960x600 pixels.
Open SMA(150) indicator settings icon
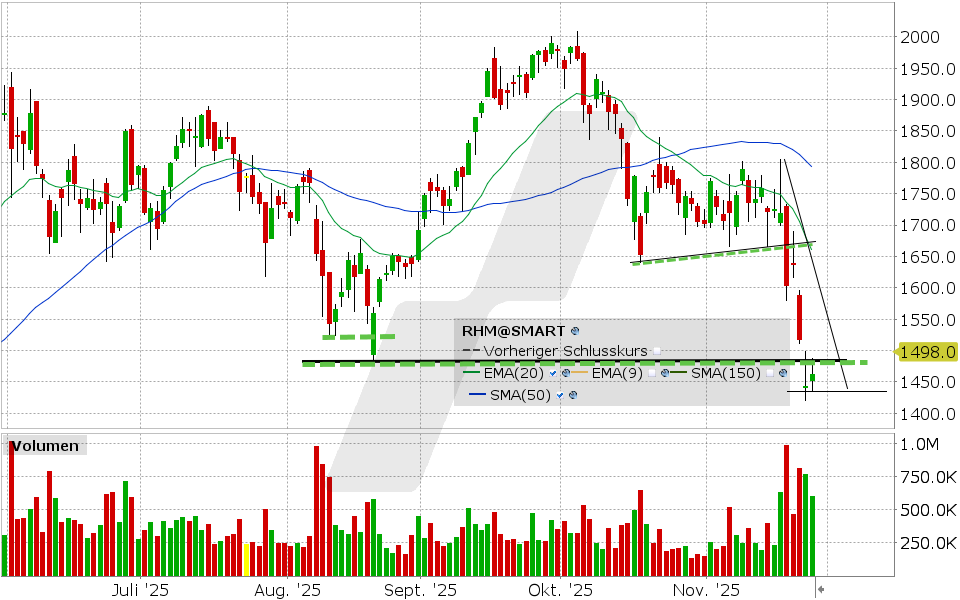[783, 372]
